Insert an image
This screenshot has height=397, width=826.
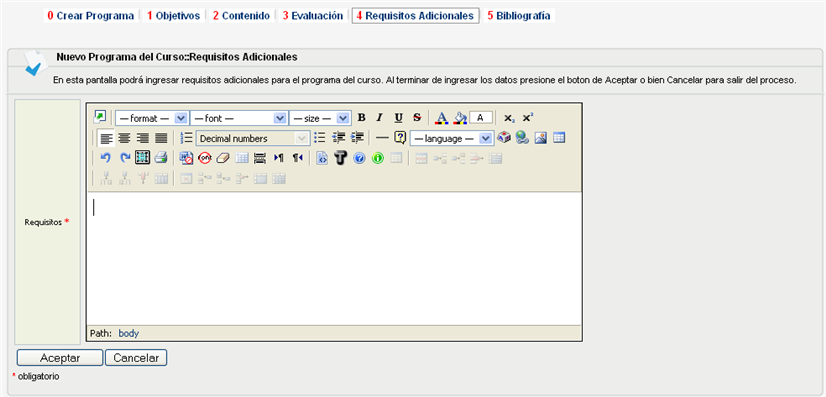(540, 138)
